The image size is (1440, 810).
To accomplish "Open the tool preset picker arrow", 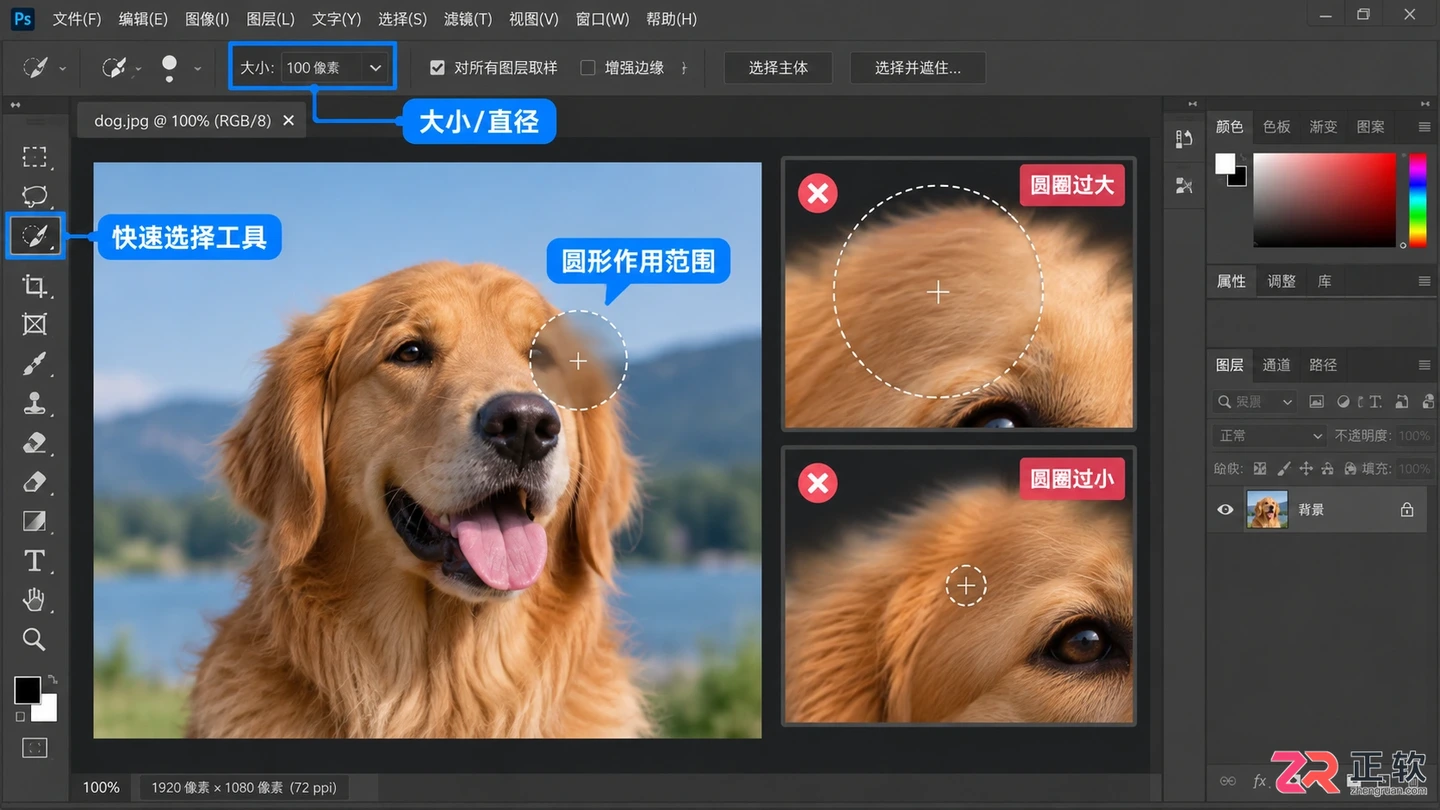I will [x=62, y=69].
